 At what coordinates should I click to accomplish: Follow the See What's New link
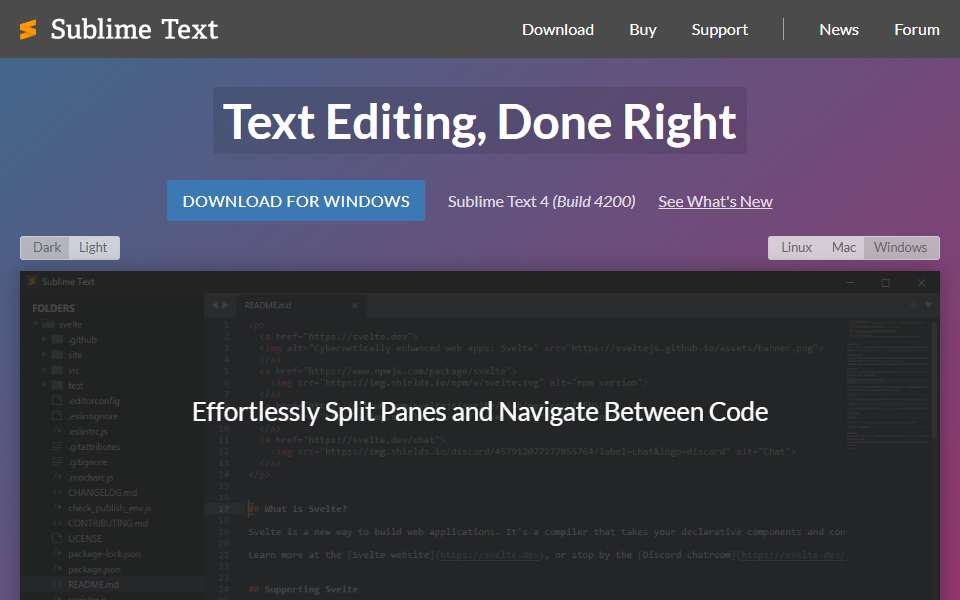715,201
